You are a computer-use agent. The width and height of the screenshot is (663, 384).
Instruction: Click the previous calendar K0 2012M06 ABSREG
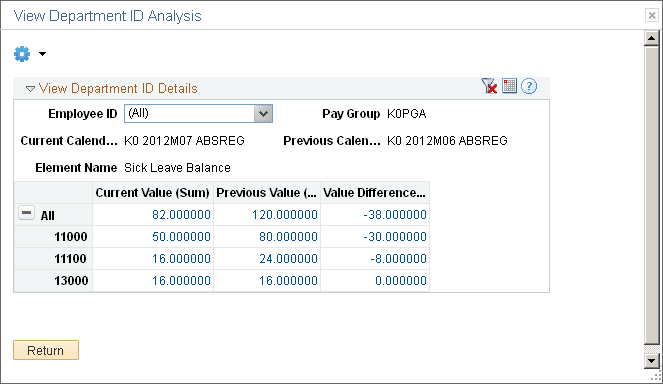447,140
